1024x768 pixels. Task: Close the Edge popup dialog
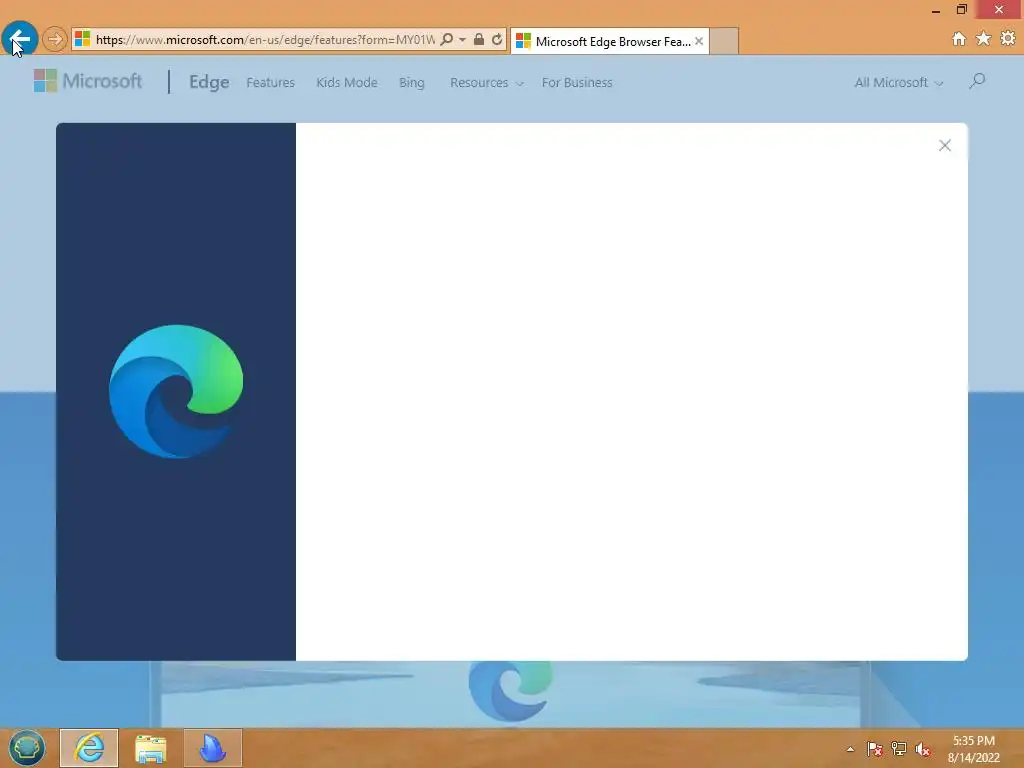click(944, 146)
